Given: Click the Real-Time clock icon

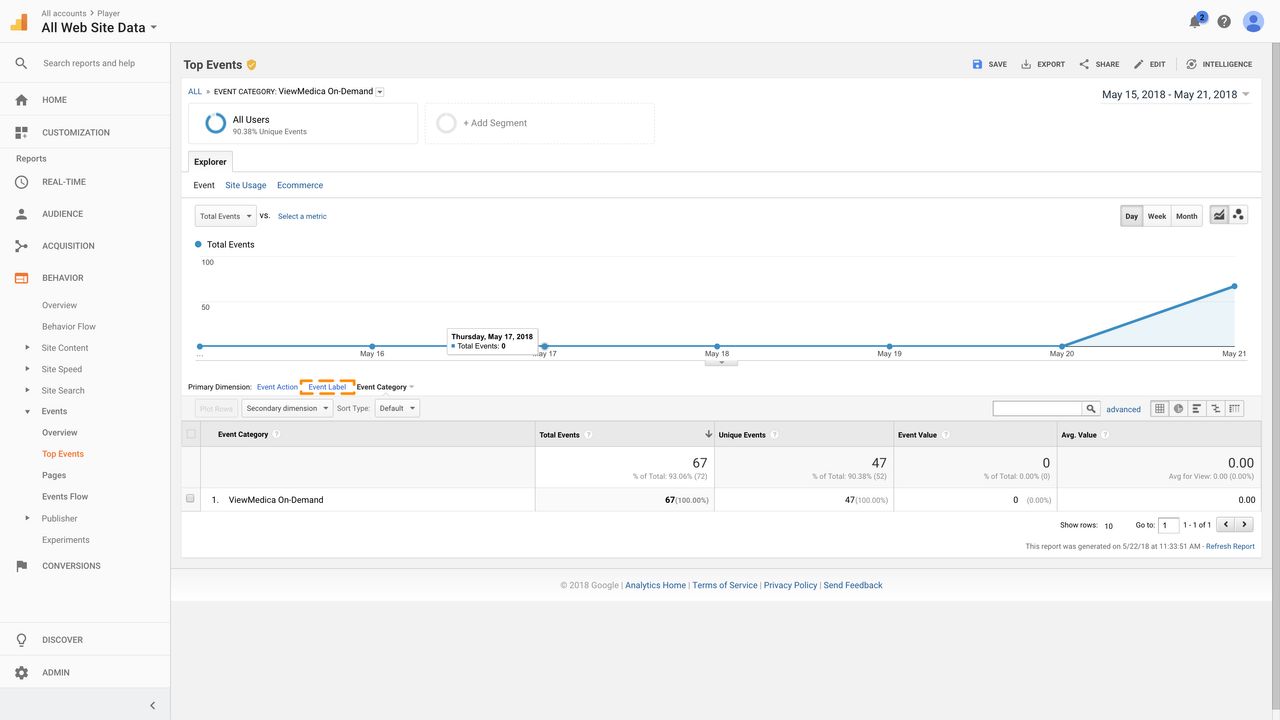Looking at the screenshot, I should [21, 182].
